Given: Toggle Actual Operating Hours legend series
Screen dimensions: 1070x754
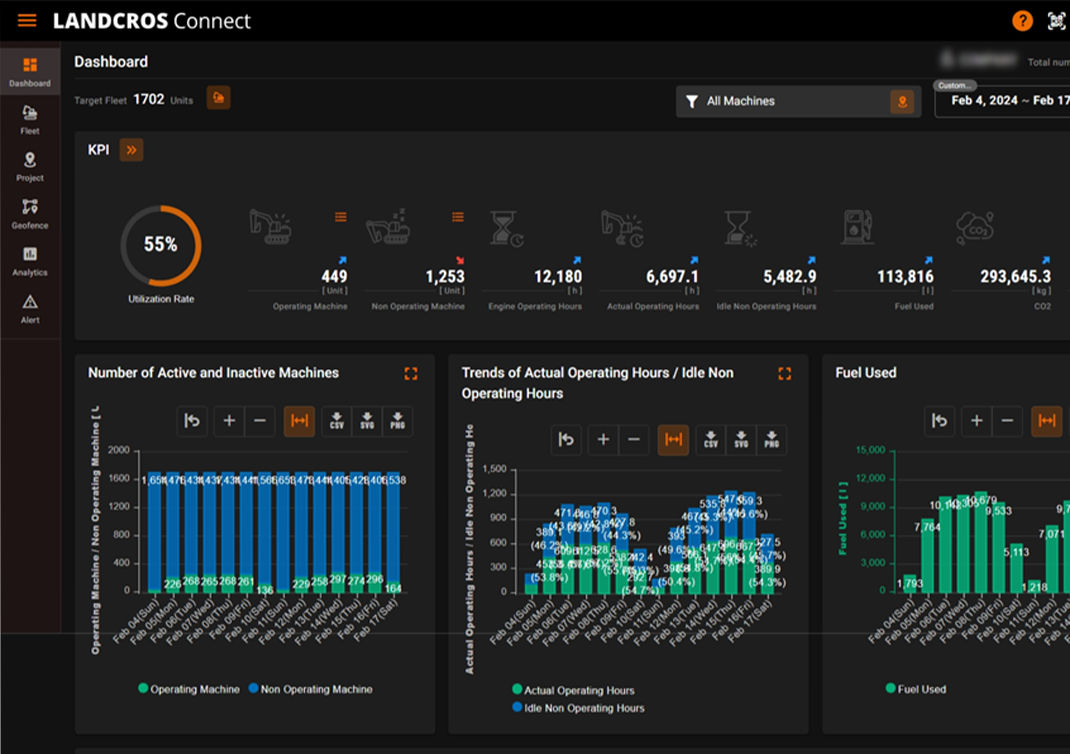Looking at the screenshot, I should click(573, 690).
